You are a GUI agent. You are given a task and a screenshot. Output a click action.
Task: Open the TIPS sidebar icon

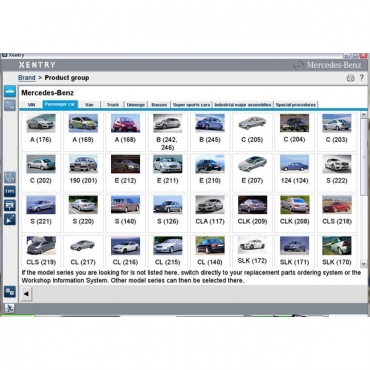[10, 191]
